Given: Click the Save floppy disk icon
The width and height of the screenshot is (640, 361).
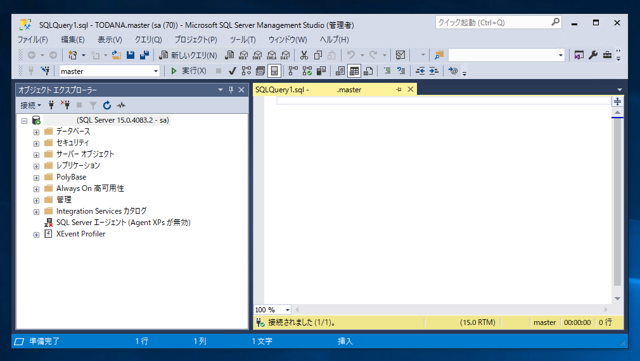Looking at the screenshot, I should [130, 55].
